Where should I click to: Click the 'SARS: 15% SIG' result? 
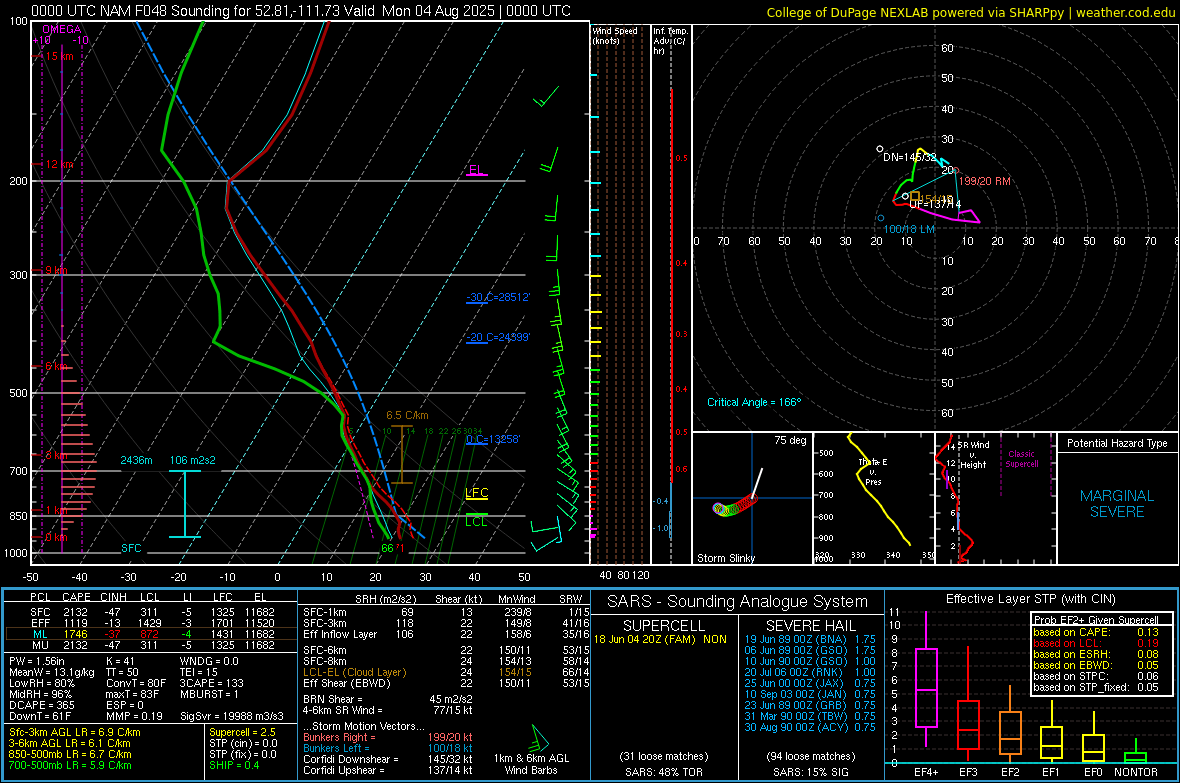pos(810,772)
